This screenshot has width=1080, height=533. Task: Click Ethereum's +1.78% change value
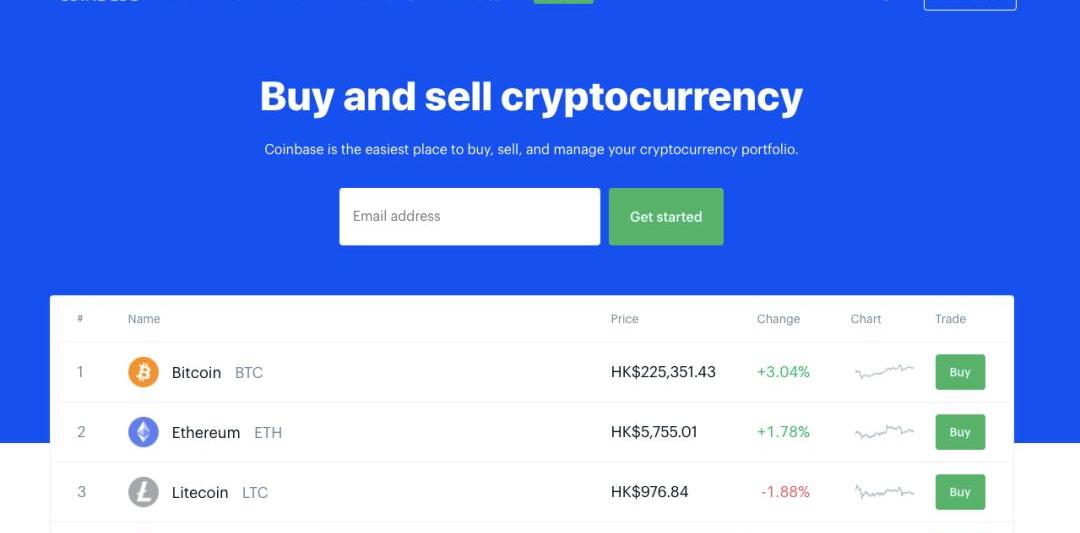click(783, 432)
